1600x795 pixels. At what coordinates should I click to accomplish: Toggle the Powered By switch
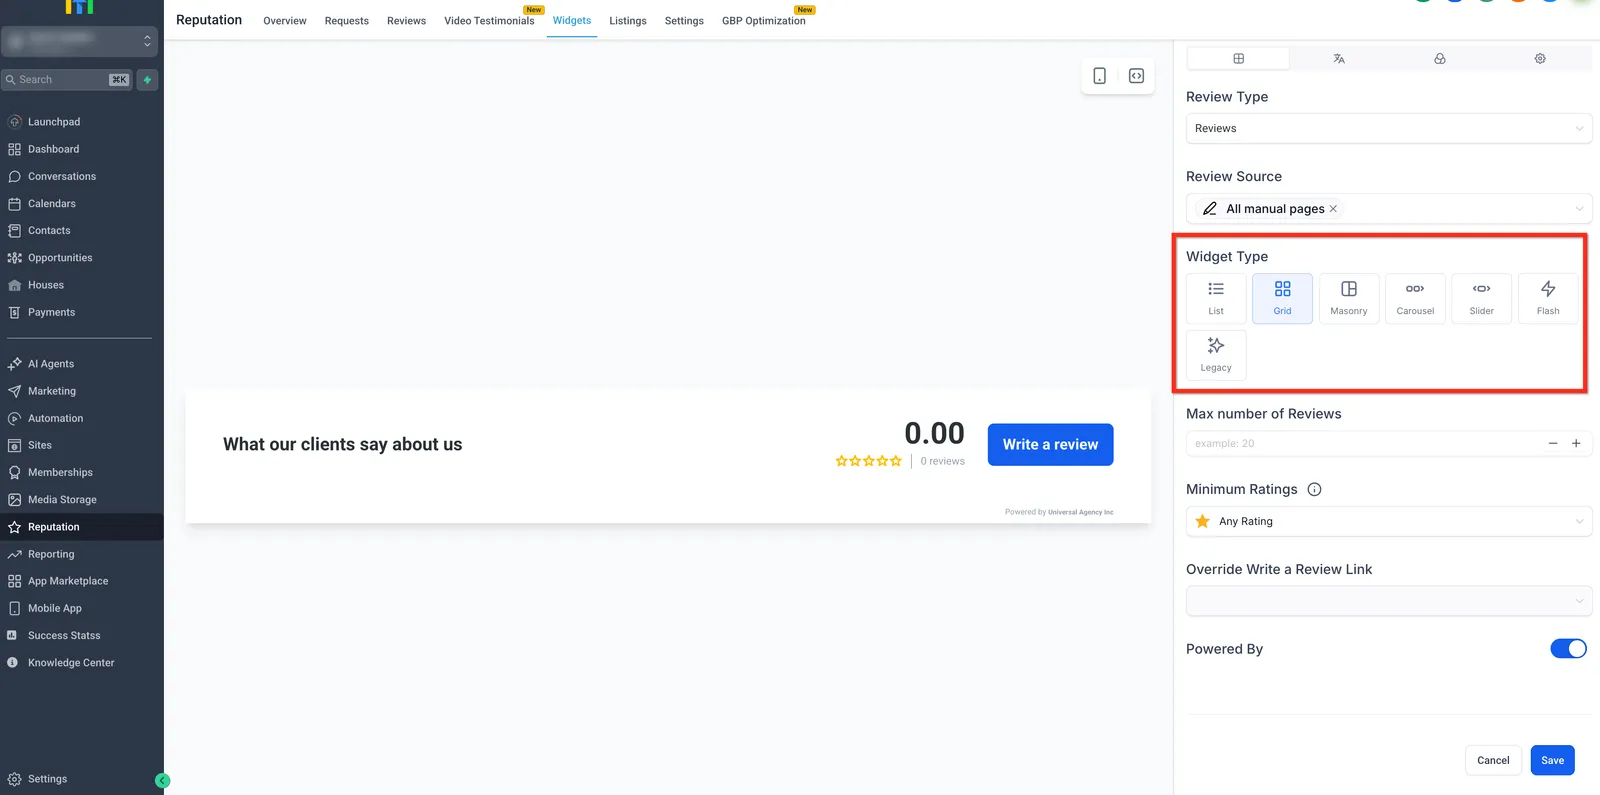click(1568, 649)
